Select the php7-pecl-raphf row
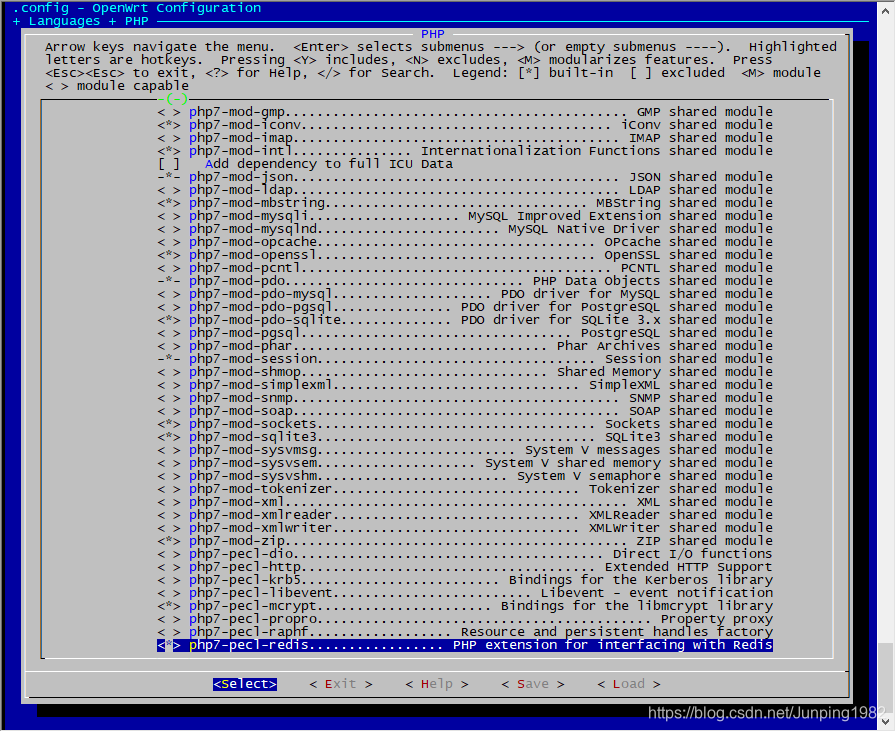Image resolution: width=896 pixels, height=732 pixels. point(465,632)
